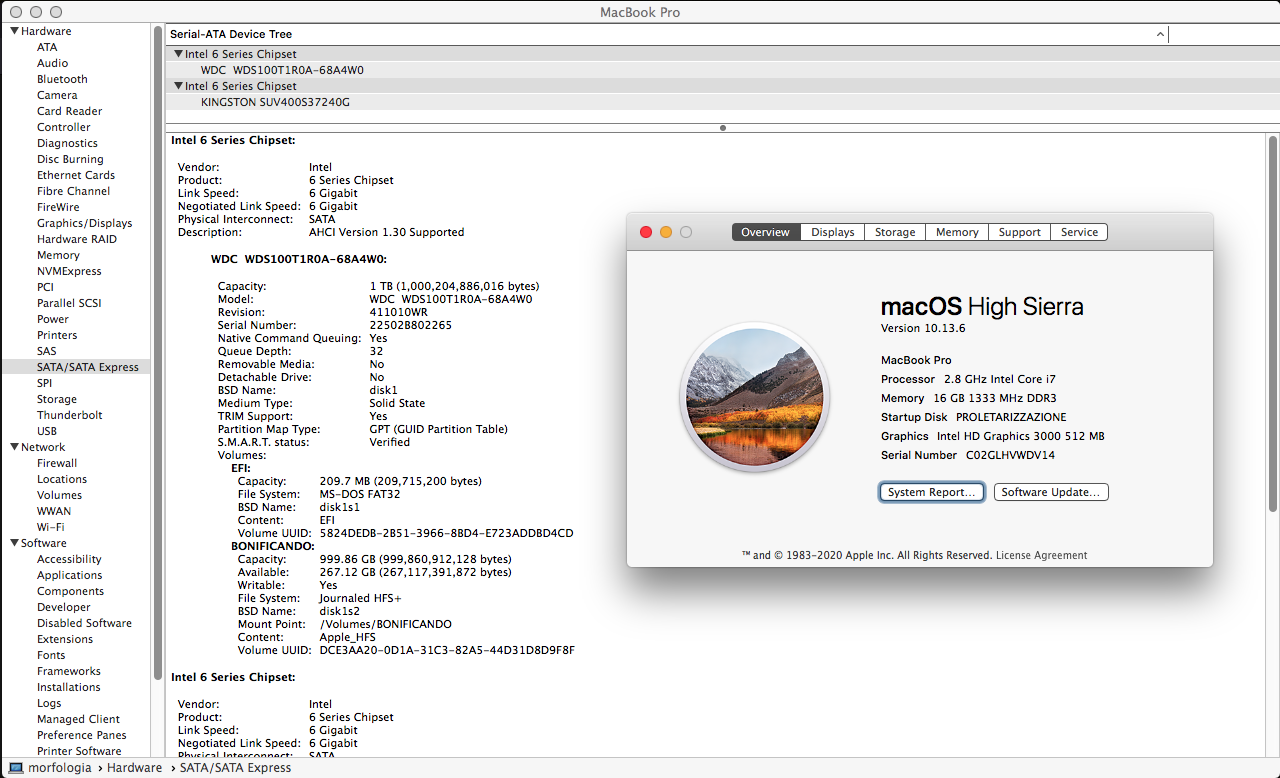Select Applications in the sidebar

(70, 575)
